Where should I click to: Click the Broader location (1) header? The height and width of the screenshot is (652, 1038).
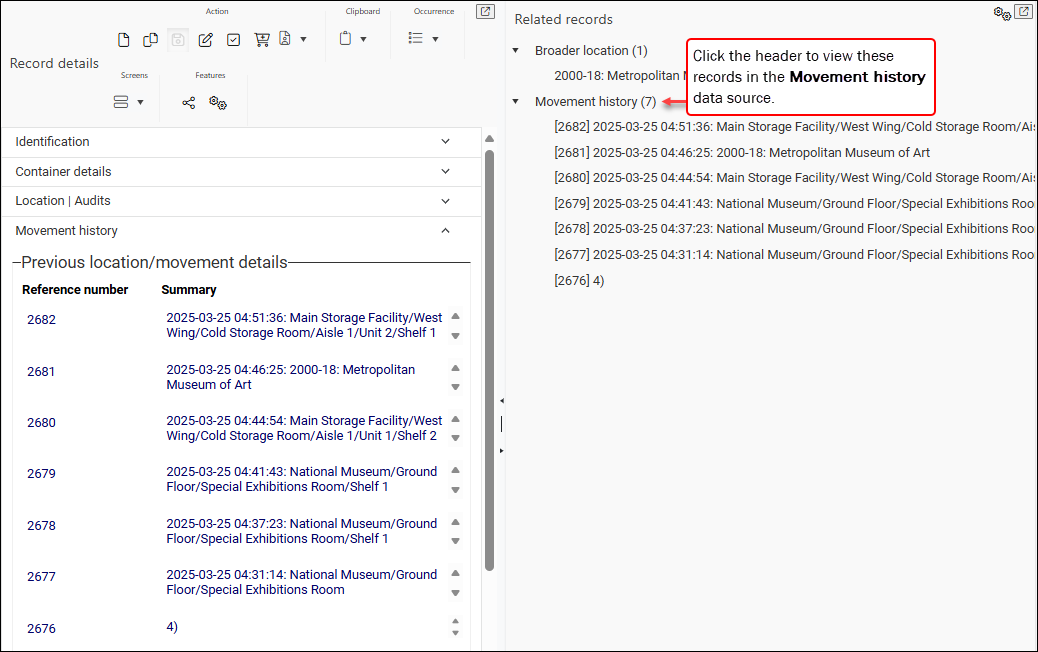click(591, 50)
